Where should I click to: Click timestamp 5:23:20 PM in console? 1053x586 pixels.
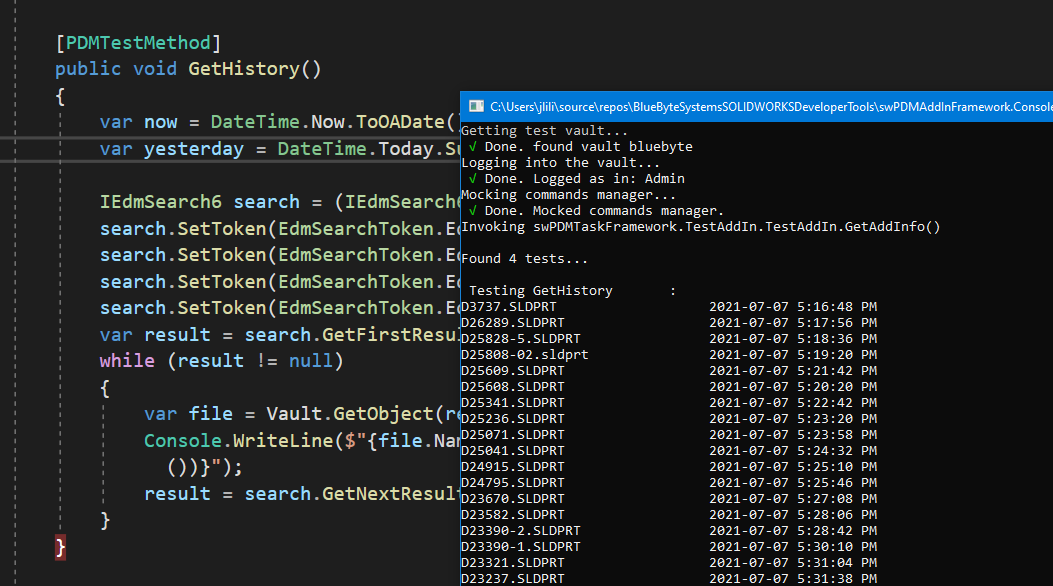click(837, 420)
